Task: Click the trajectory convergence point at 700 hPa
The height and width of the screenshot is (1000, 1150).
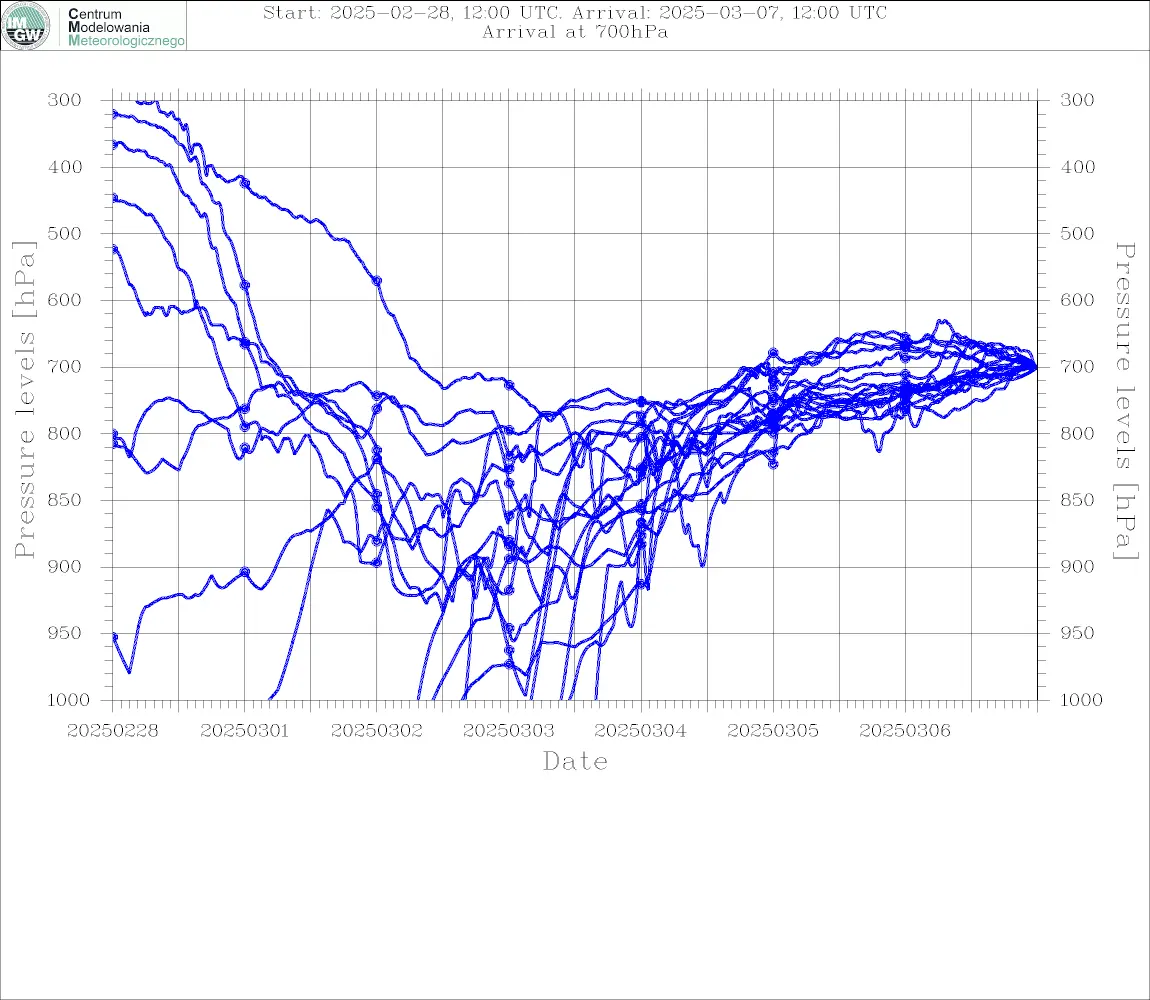Action: 1036,367
